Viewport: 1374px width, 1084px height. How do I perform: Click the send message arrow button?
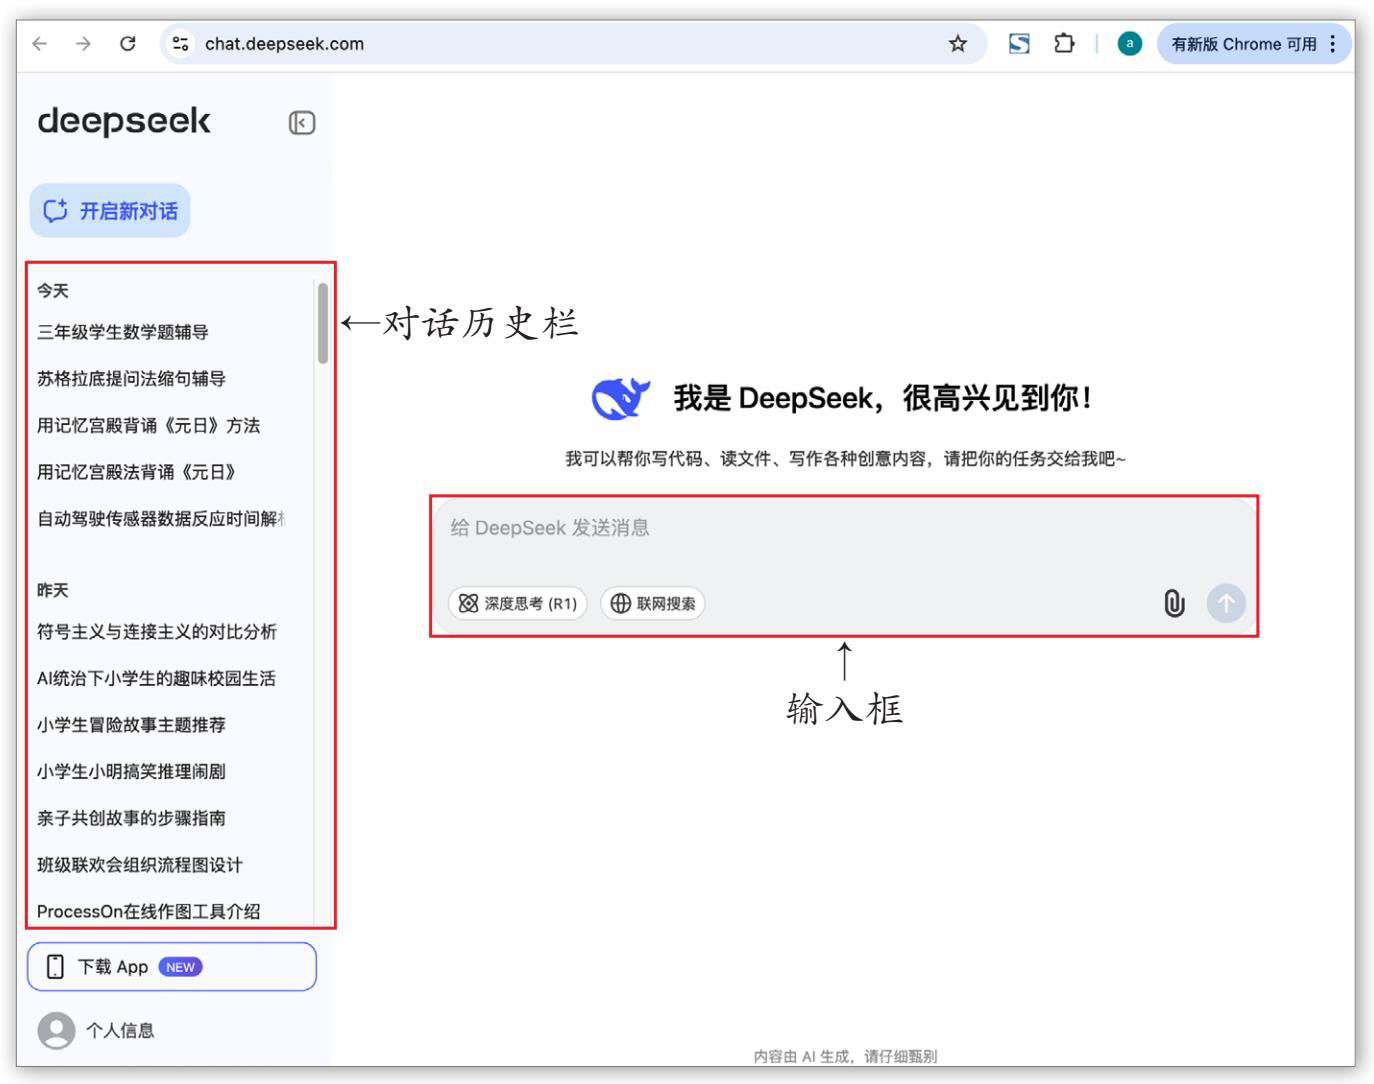click(x=1226, y=603)
